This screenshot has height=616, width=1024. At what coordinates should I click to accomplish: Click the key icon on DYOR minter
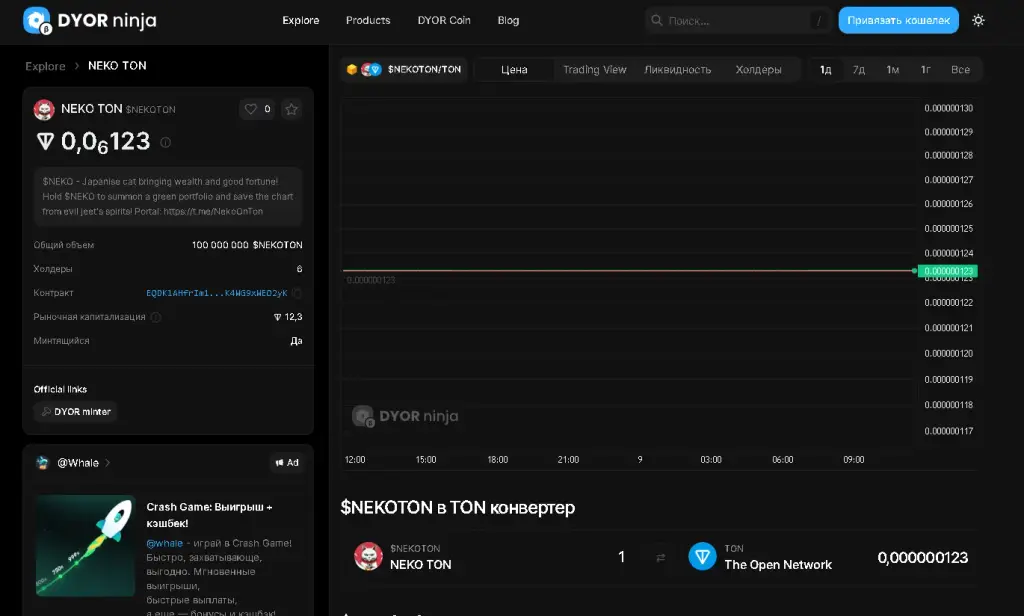coord(46,412)
